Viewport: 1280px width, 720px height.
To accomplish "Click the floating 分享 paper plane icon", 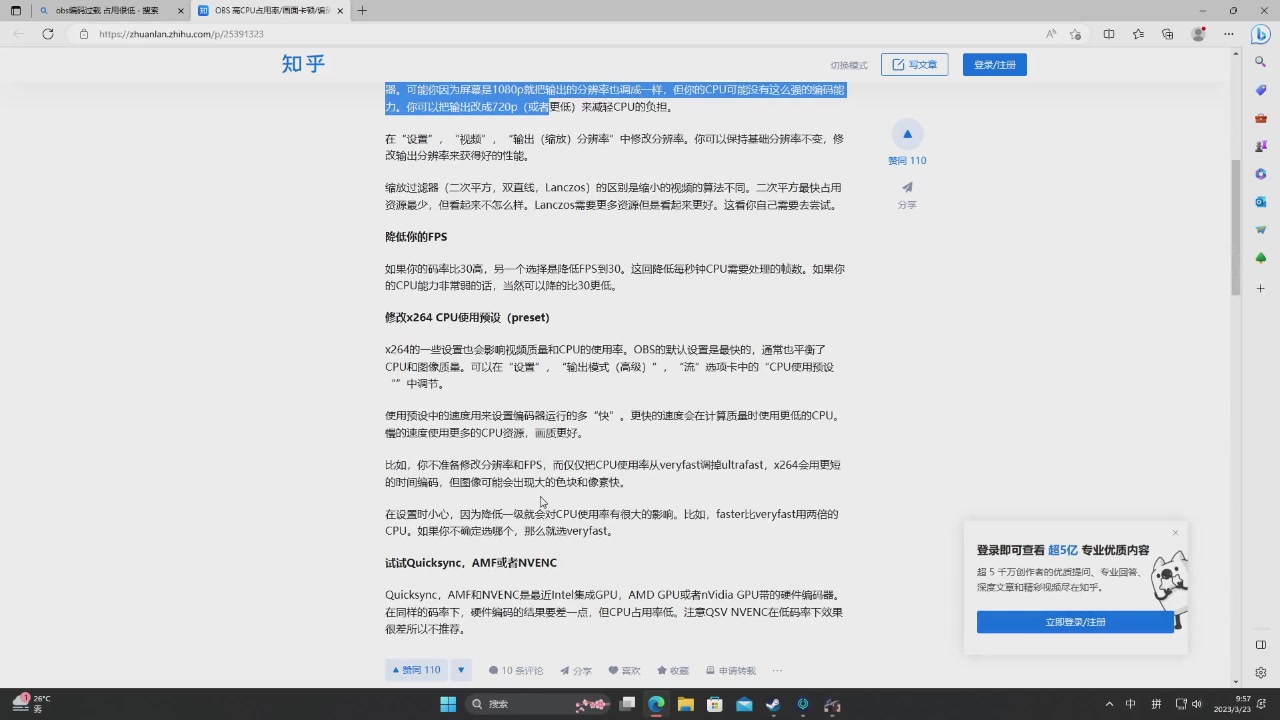I will coord(907,187).
